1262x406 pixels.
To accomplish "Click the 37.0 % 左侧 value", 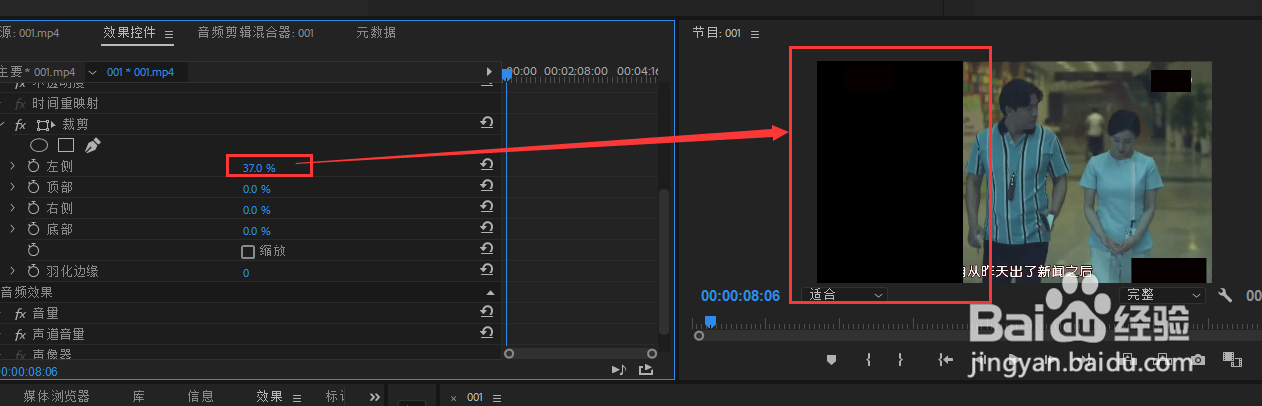I will pos(259,168).
